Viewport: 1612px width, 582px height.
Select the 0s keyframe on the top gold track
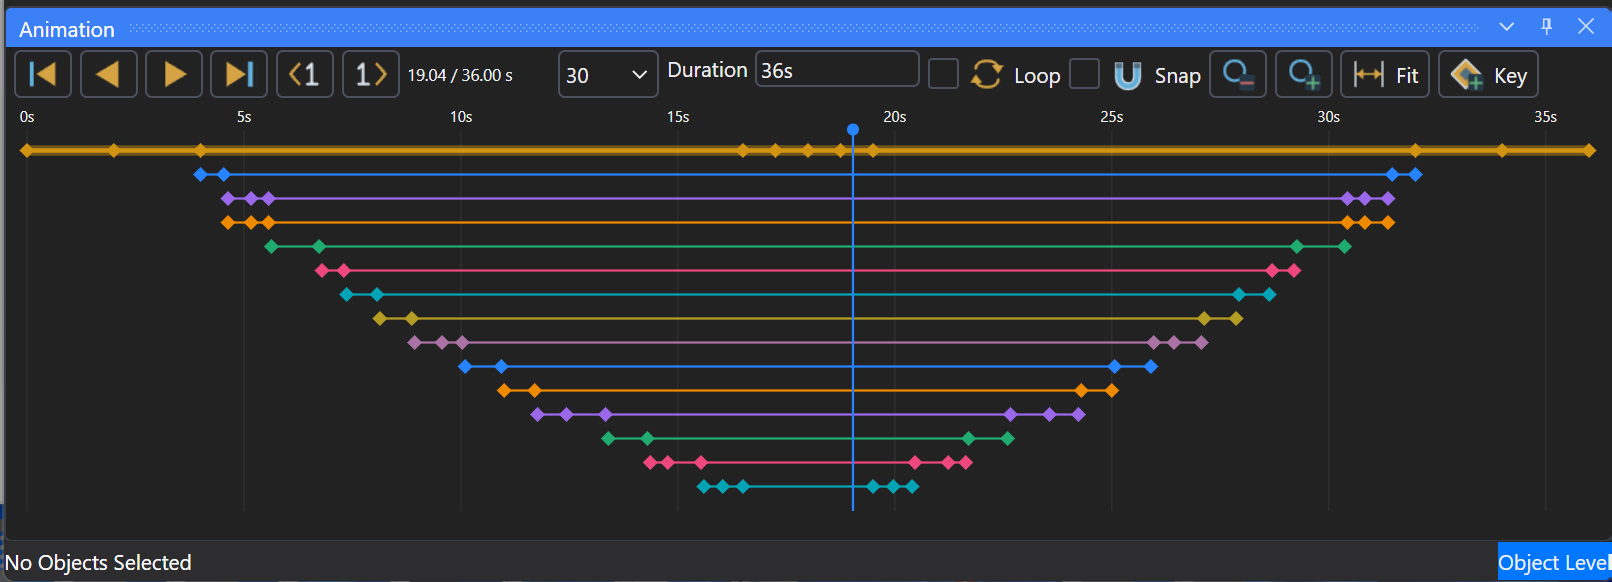[x=27, y=151]
